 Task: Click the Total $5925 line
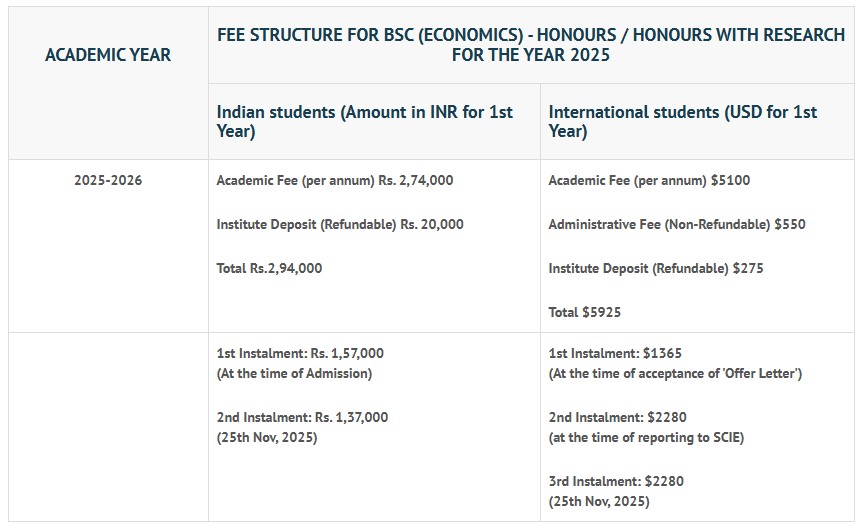(585, 312)
